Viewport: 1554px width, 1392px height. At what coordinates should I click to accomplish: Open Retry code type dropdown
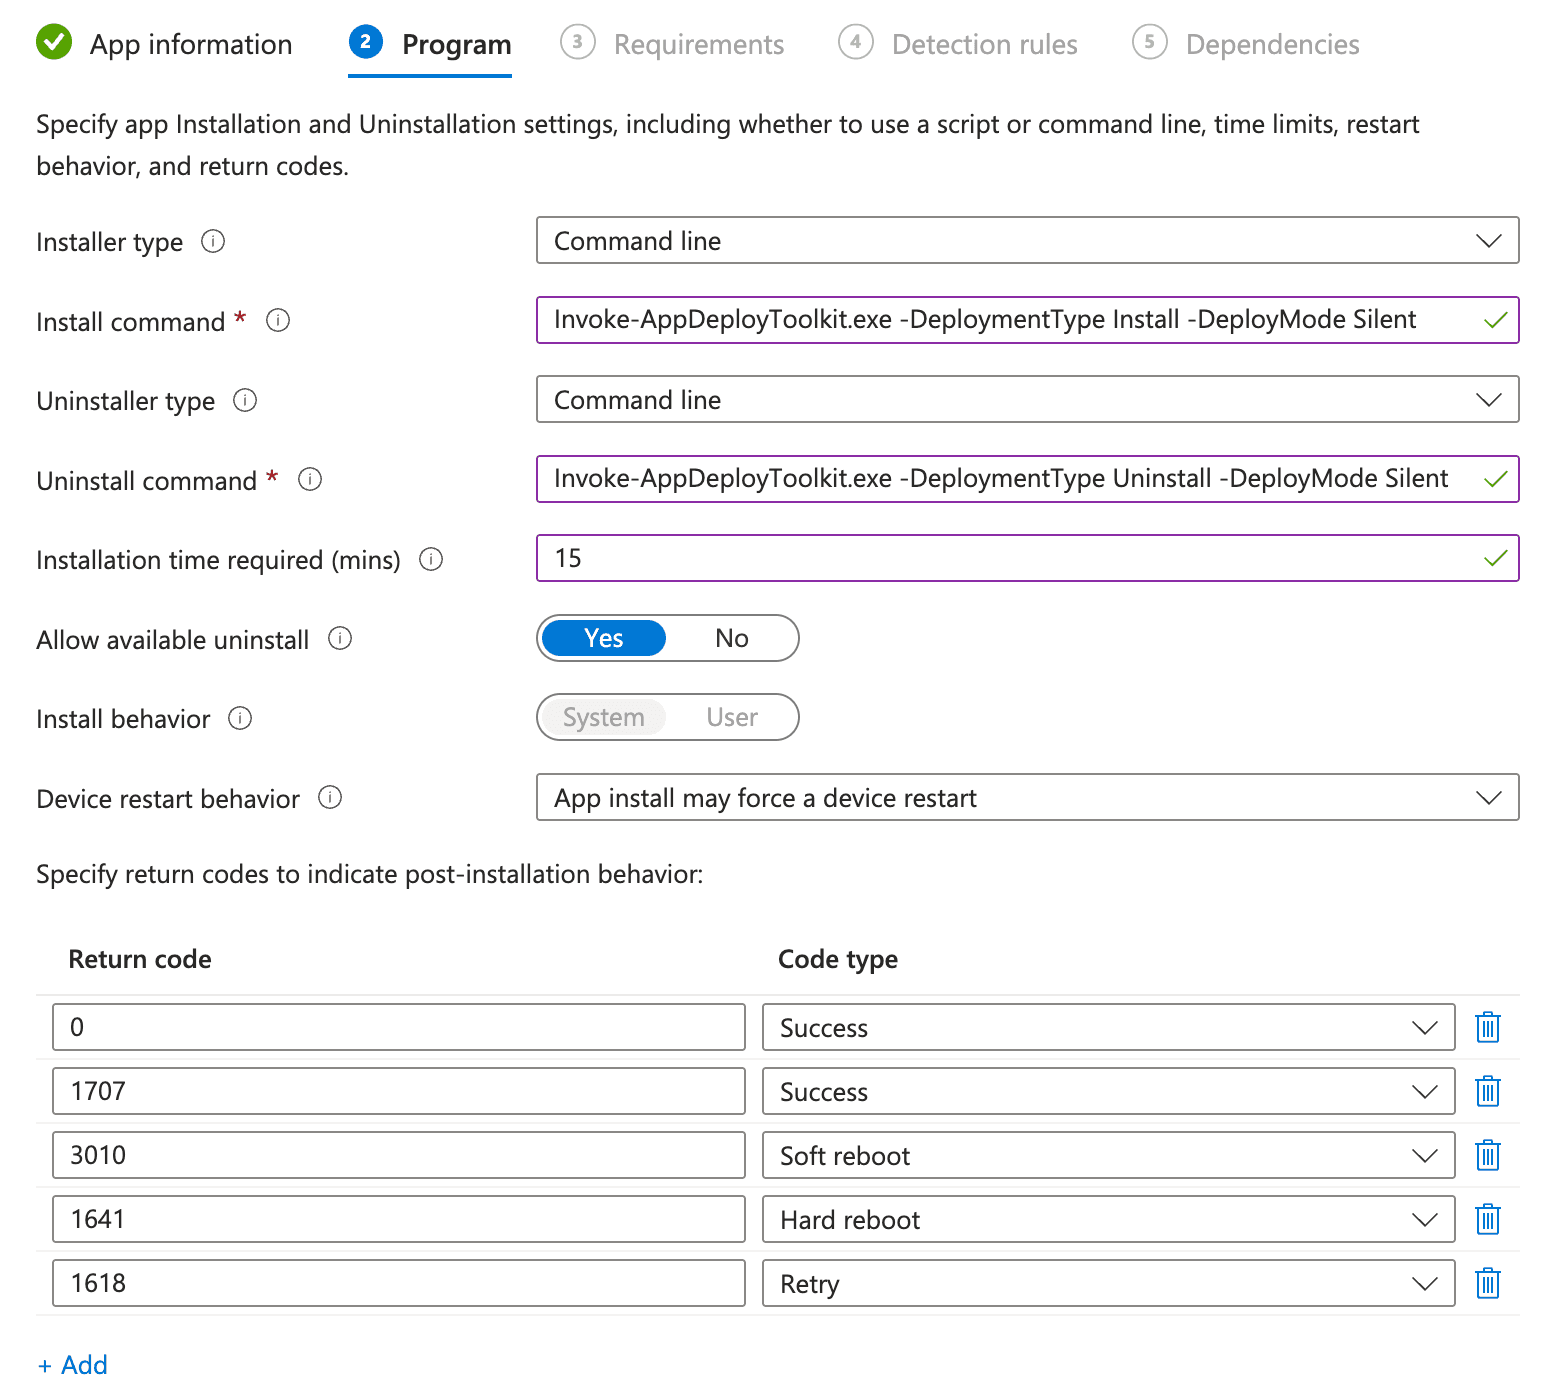click(1108, 1283)
